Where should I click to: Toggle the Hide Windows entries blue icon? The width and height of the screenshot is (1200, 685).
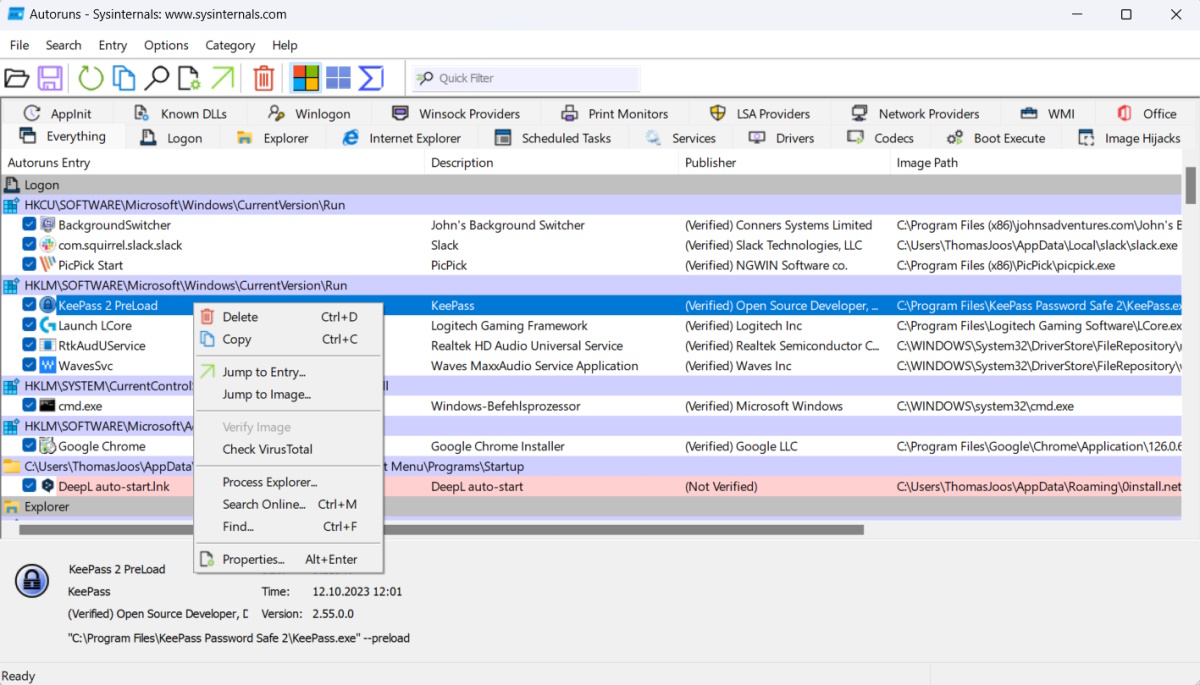(x=338, y=78)
